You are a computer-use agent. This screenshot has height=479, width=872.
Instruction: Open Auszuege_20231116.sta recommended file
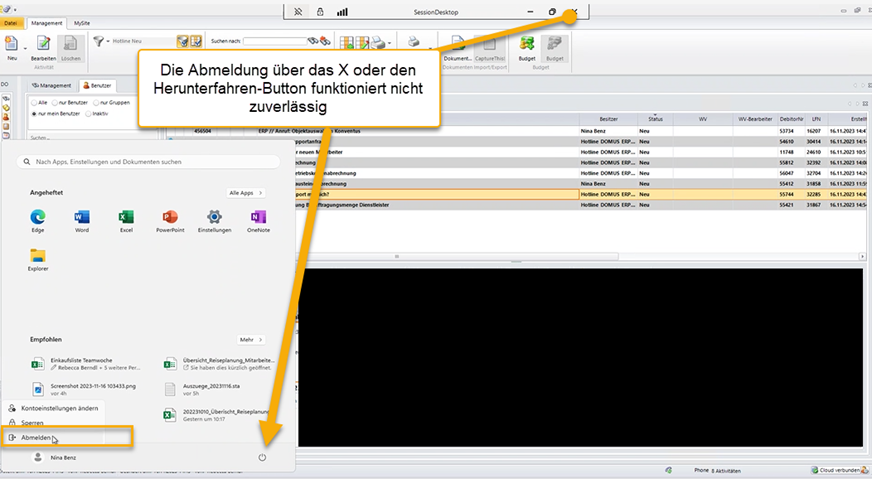tap(203, 389)
